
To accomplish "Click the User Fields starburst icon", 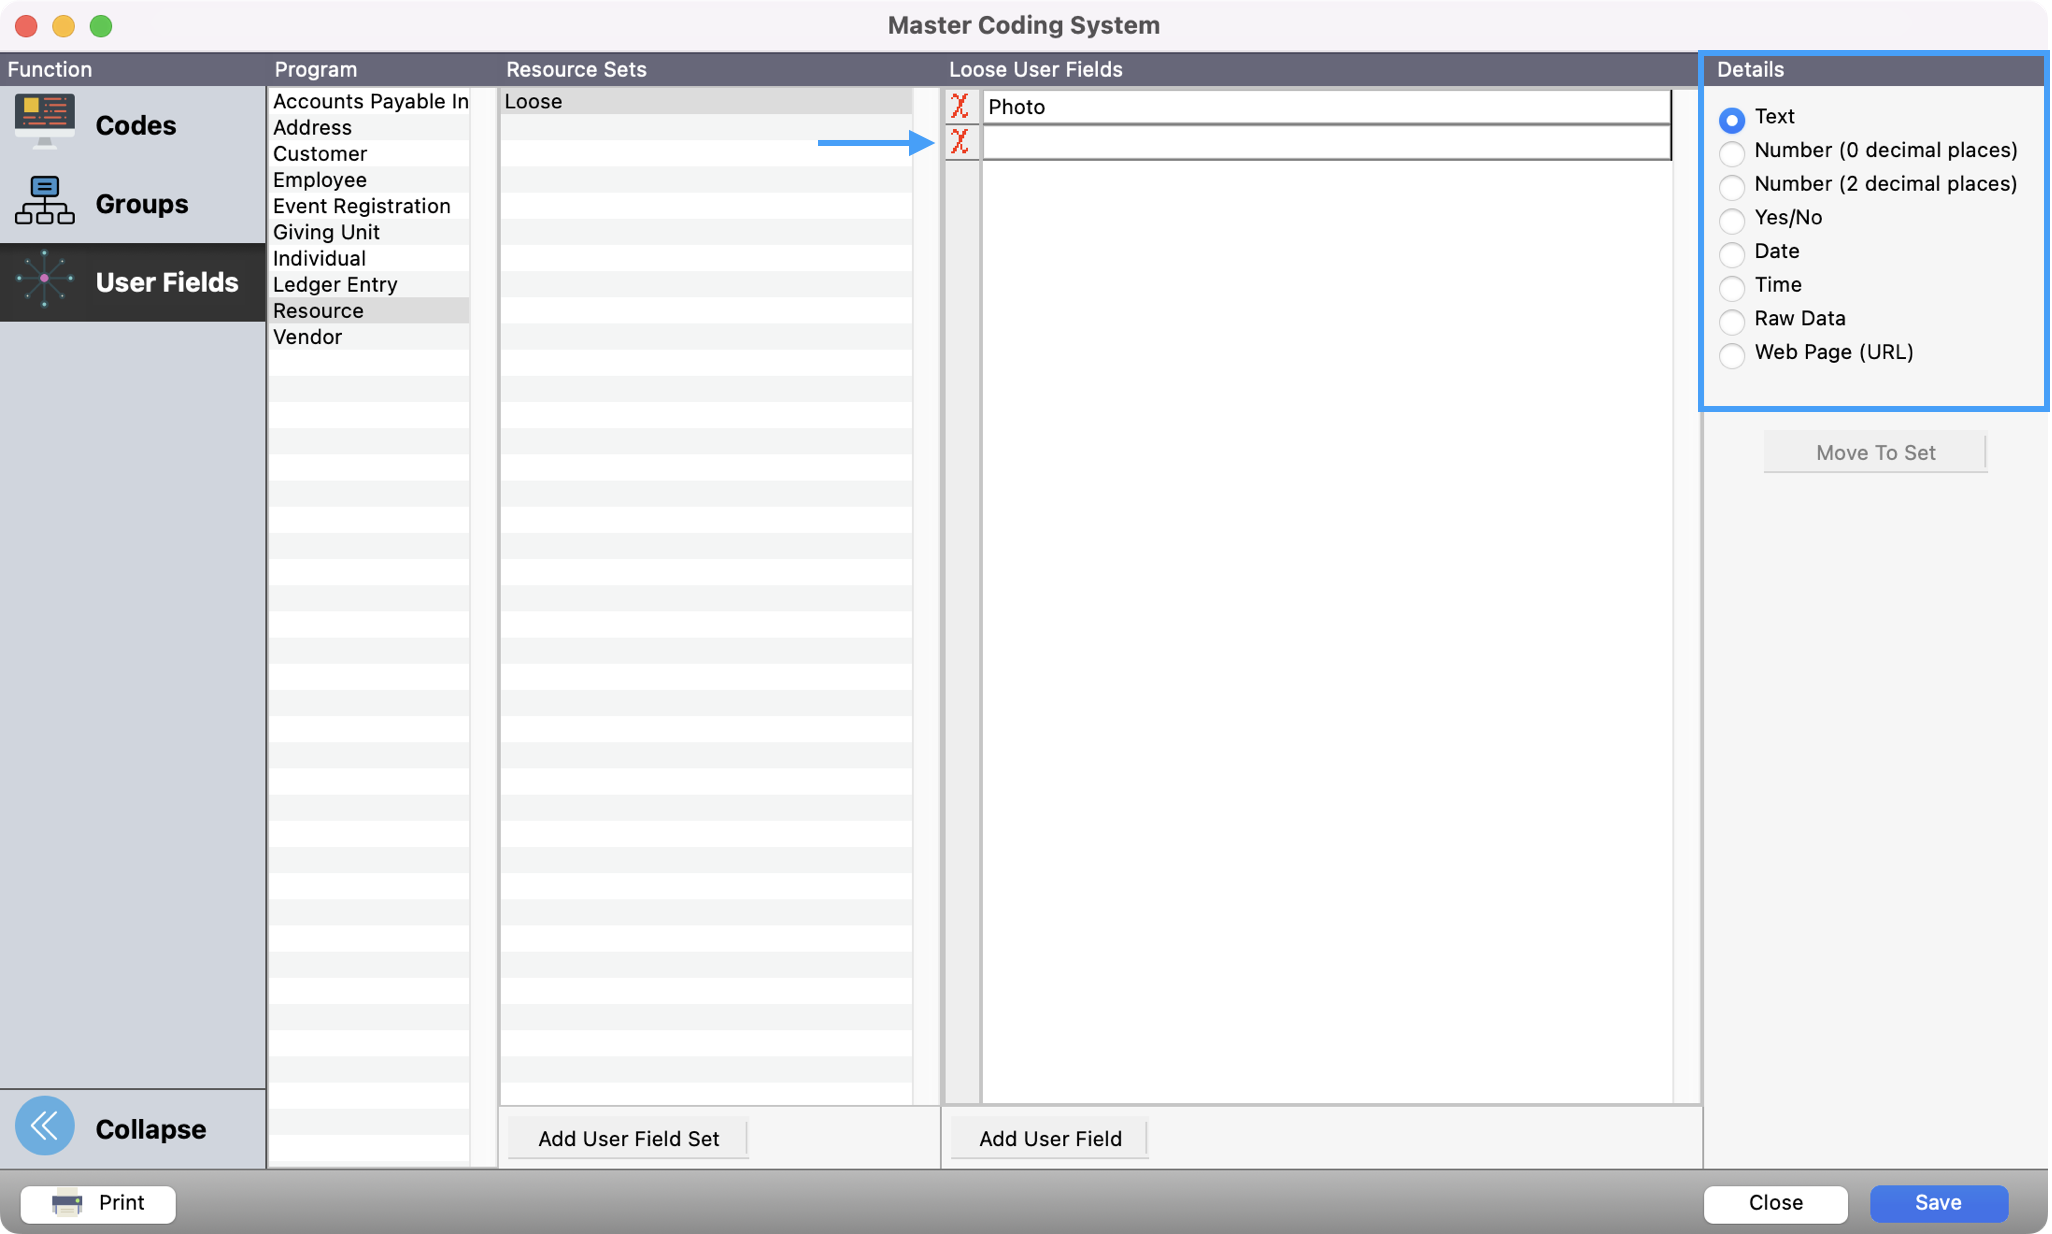I will (45, 279).
